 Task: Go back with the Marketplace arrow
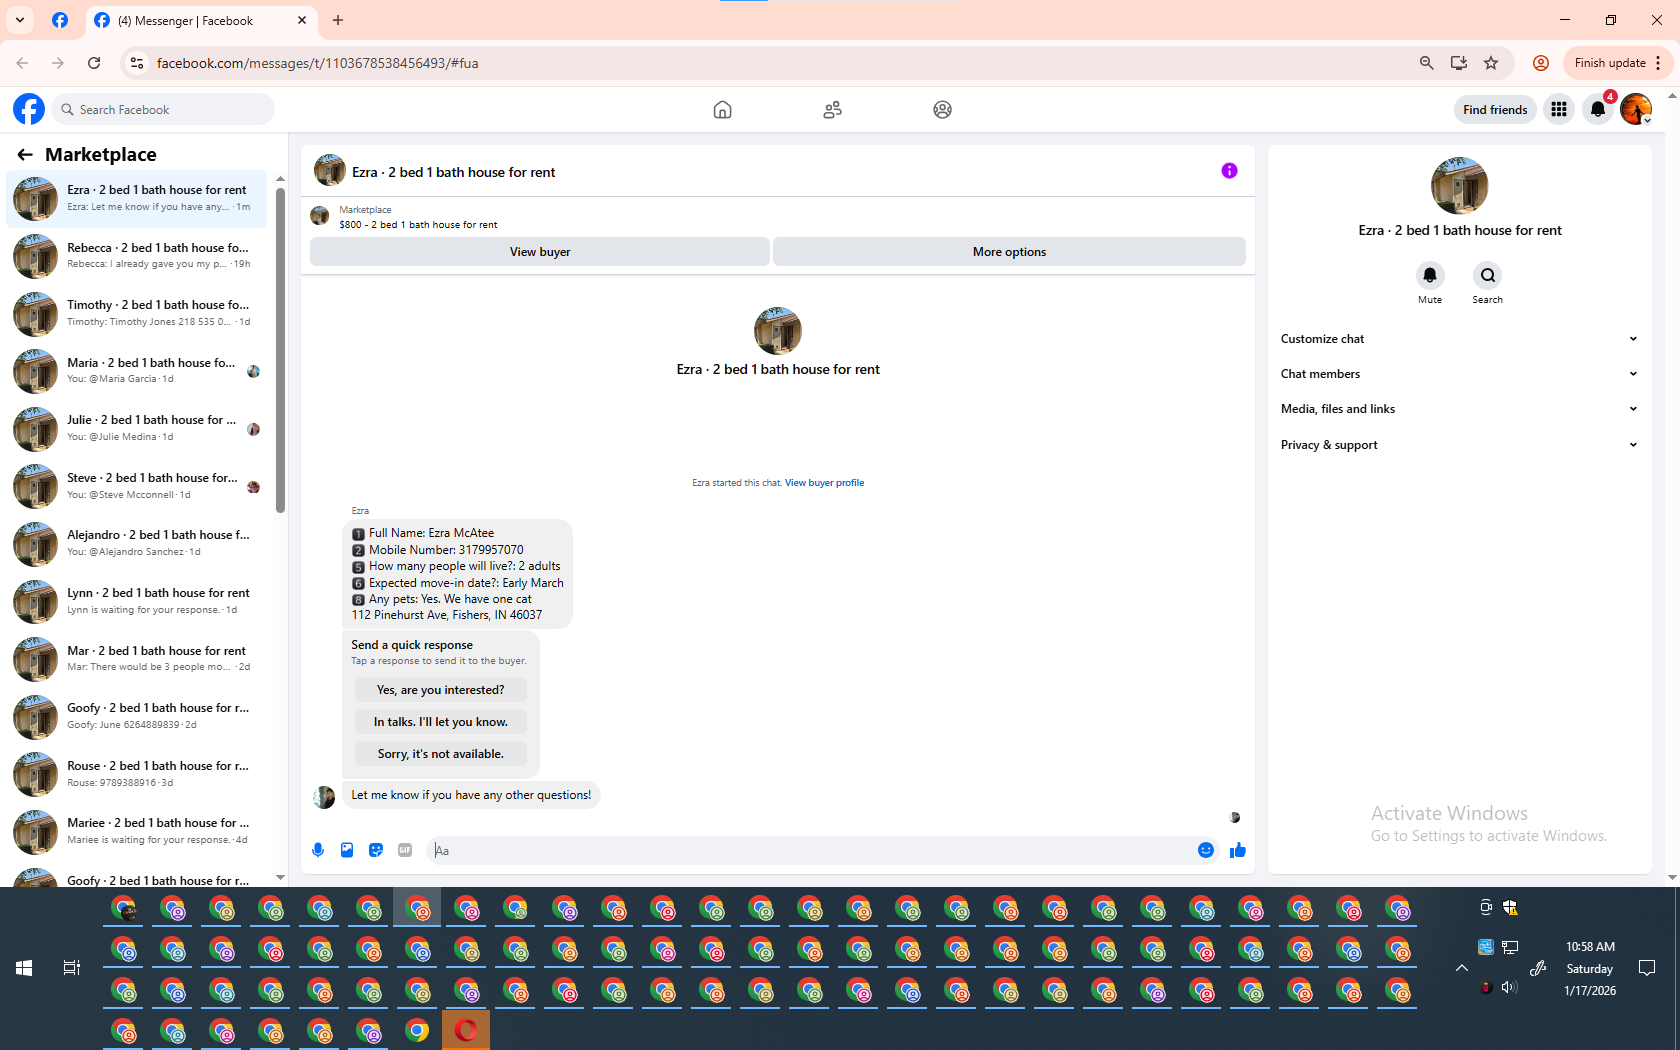(x=25, y=154)
